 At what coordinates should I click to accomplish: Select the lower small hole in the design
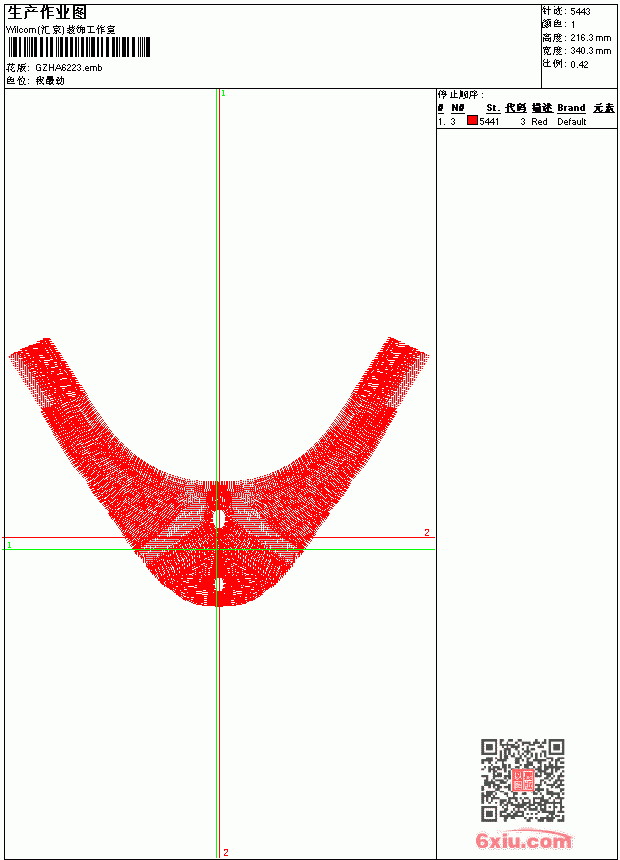coord(219,585)
